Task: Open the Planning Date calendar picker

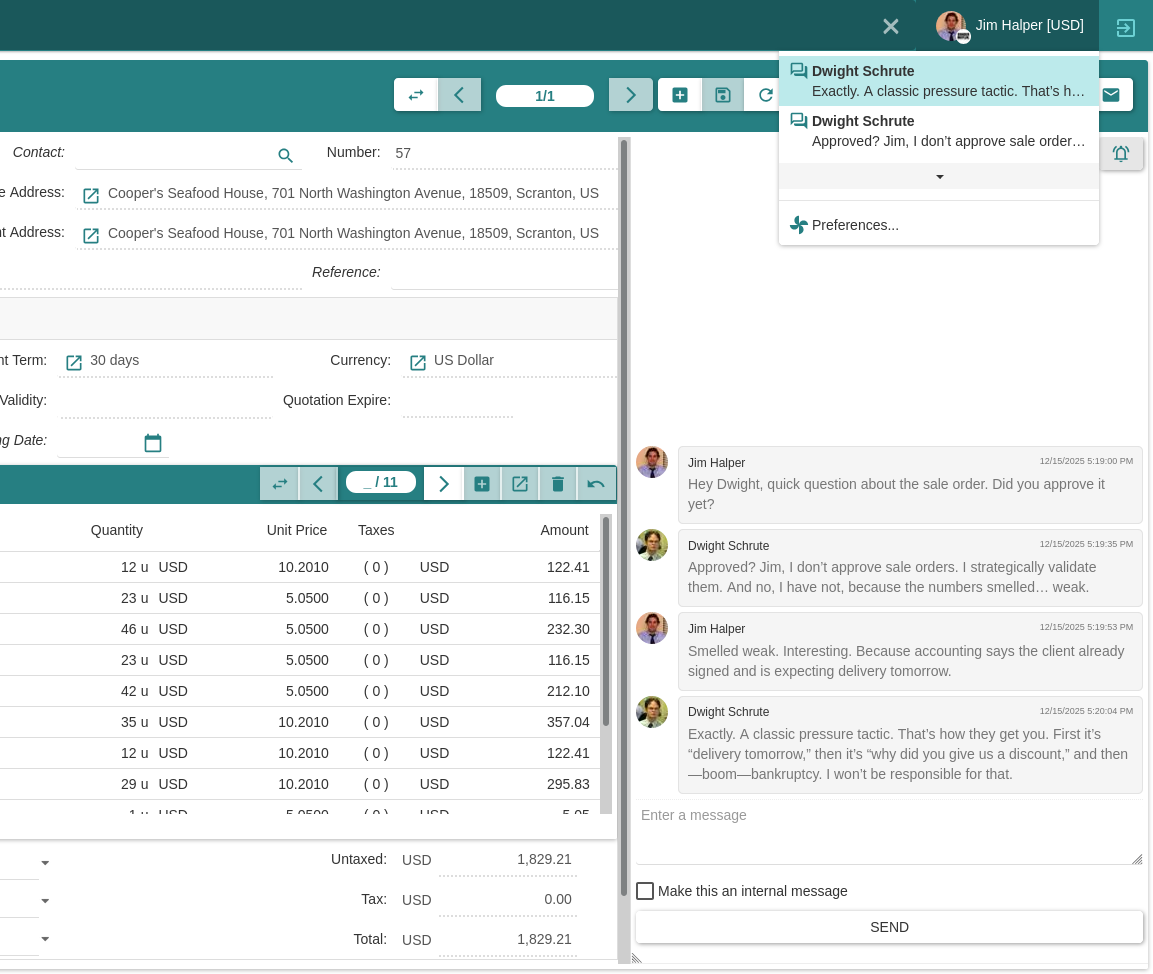Action: pos(153,443)
